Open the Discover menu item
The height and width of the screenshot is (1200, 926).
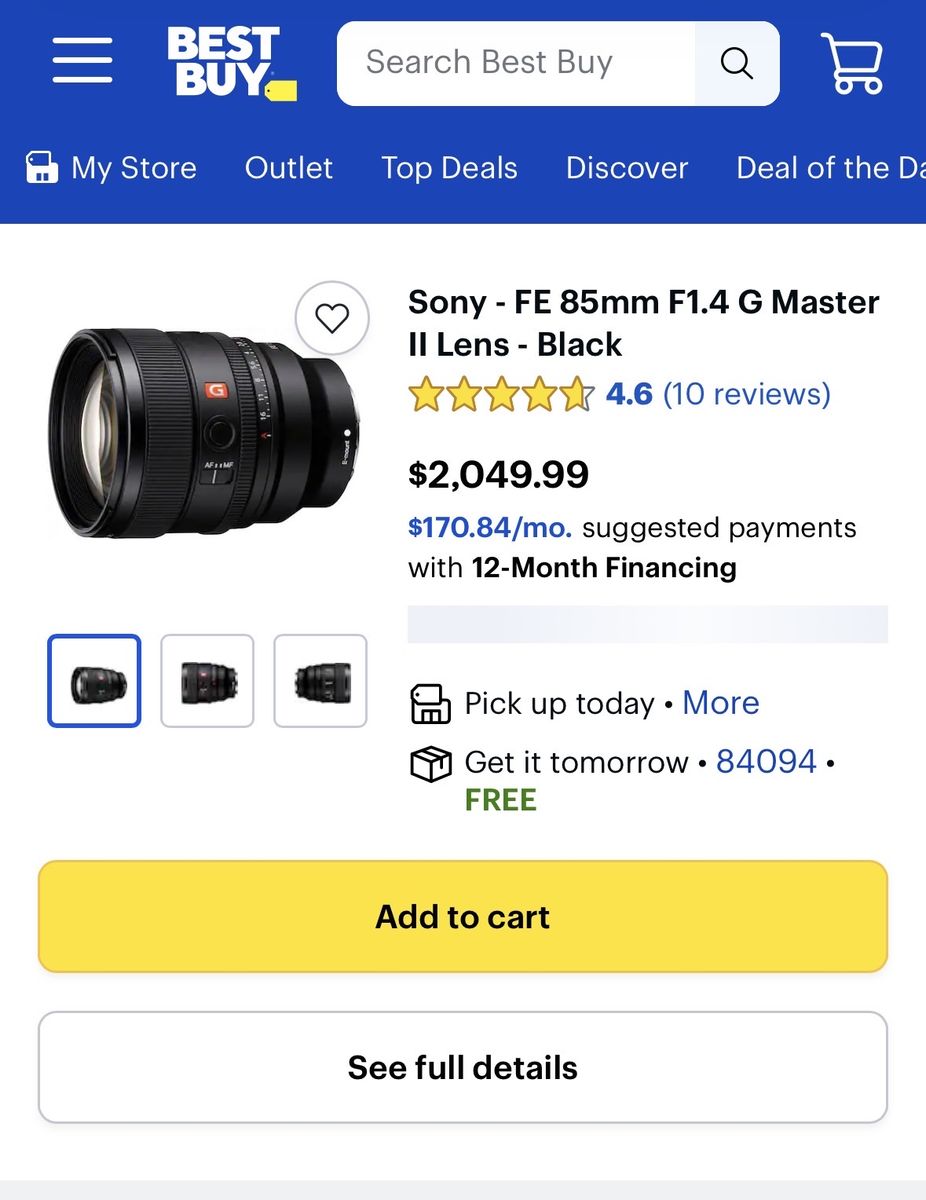coord(627,168)
